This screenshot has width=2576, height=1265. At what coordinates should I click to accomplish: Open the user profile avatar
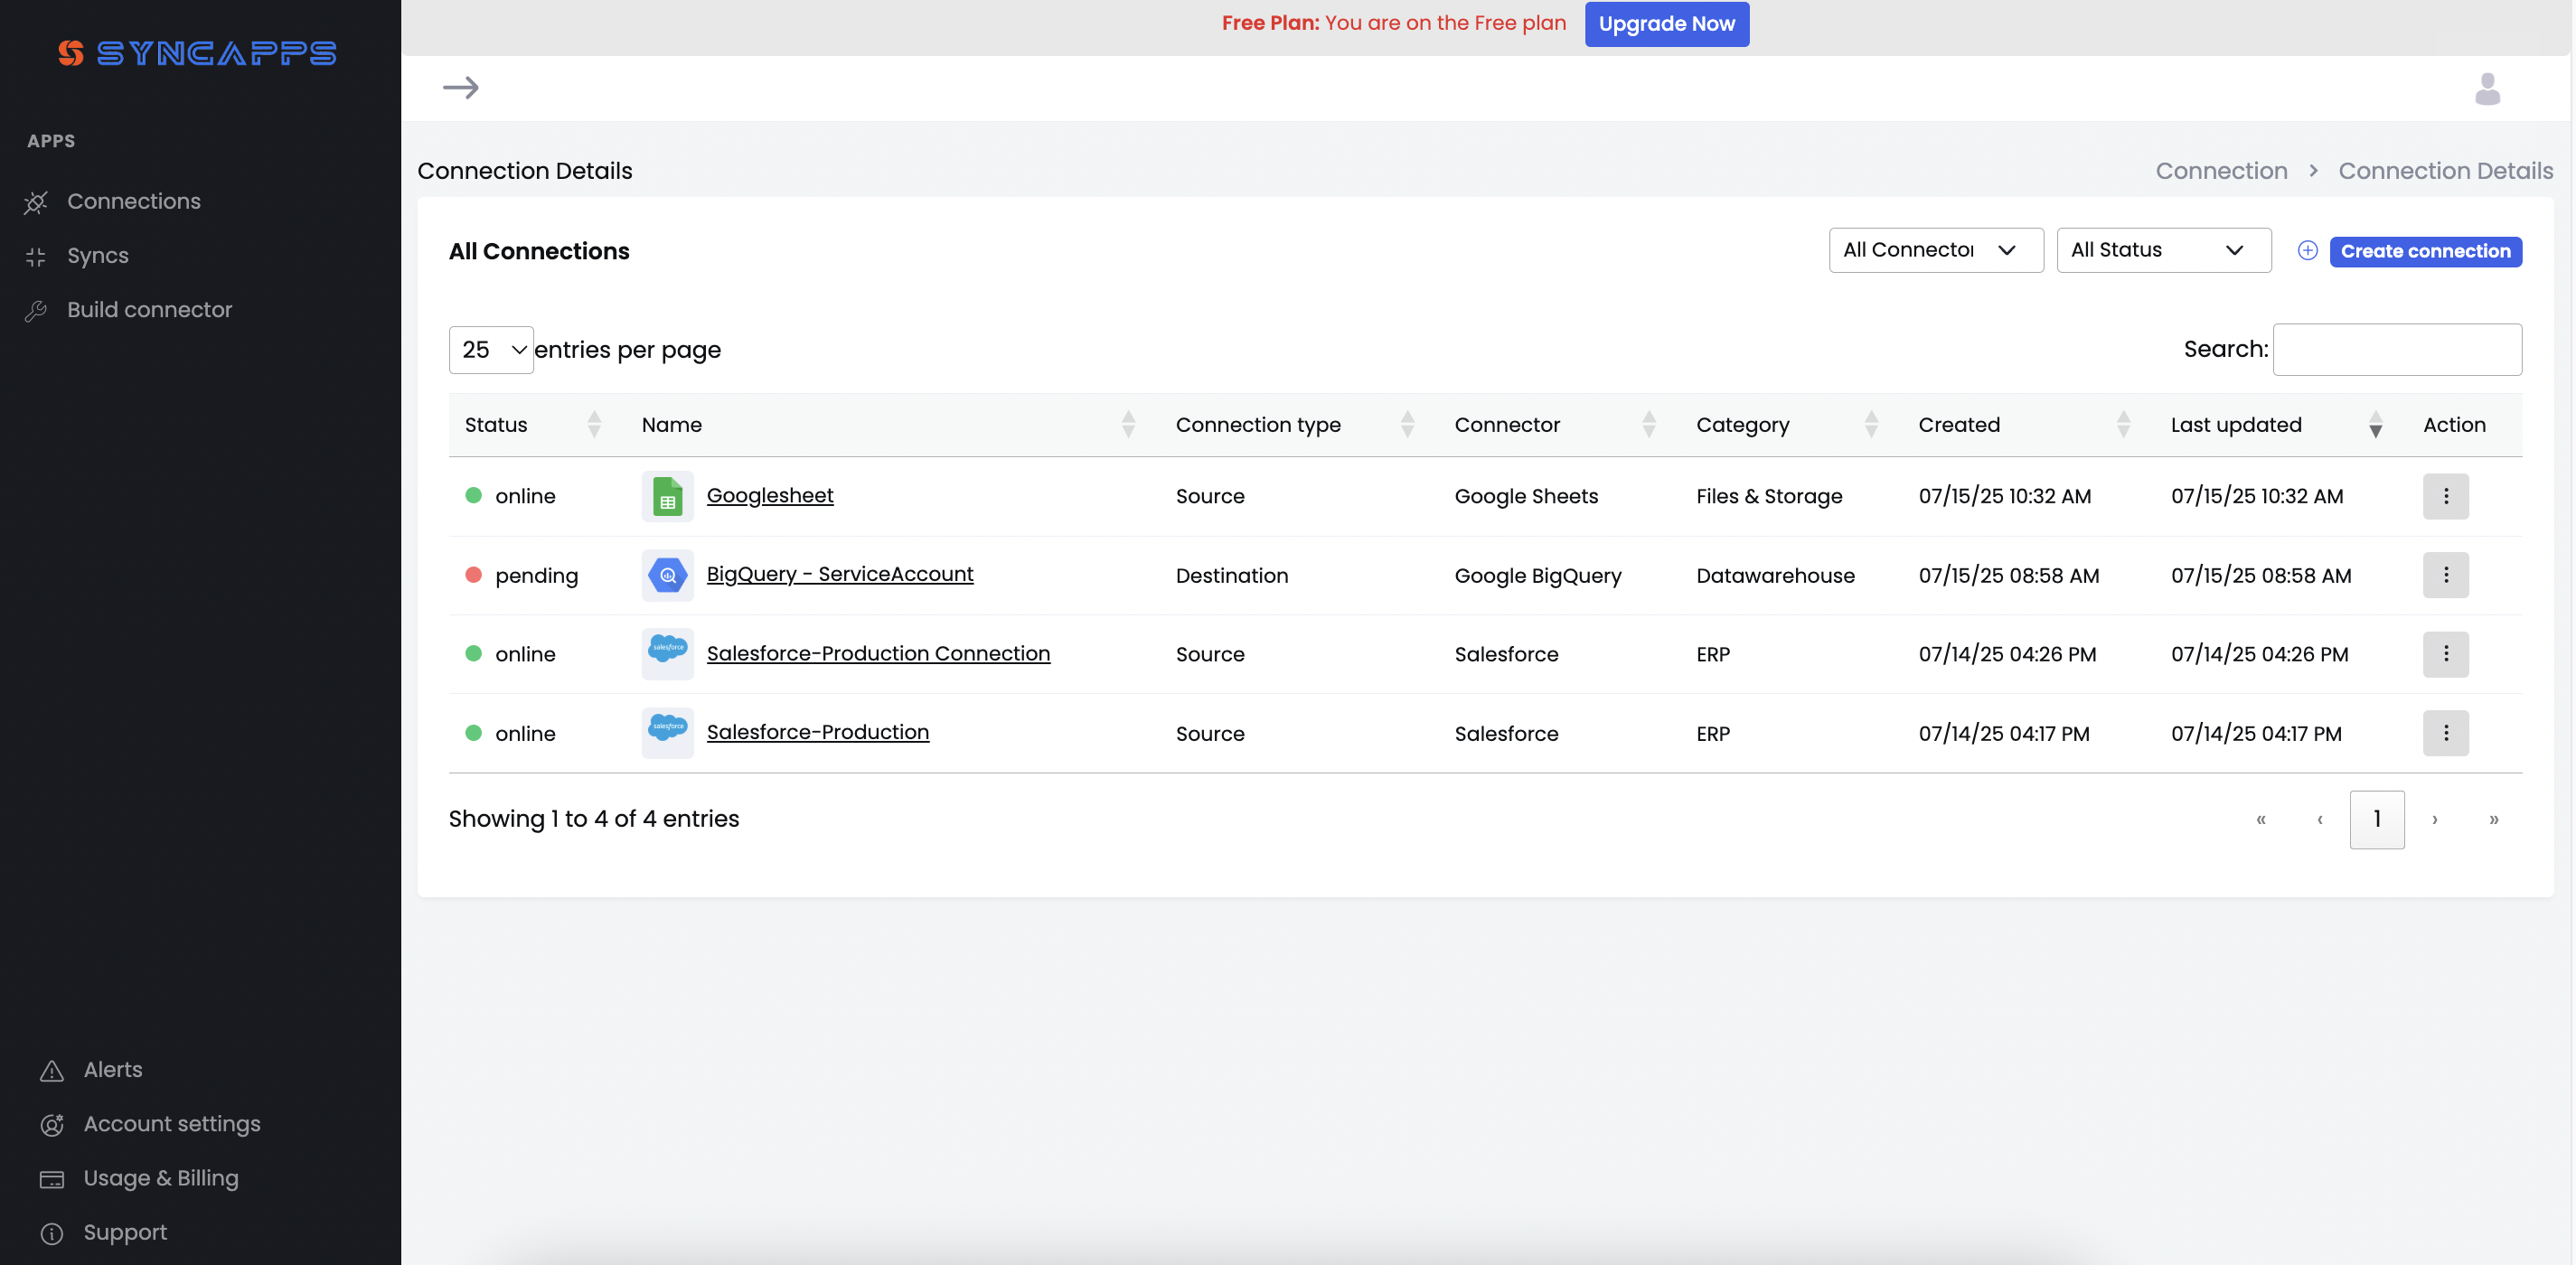point(2487,89)
